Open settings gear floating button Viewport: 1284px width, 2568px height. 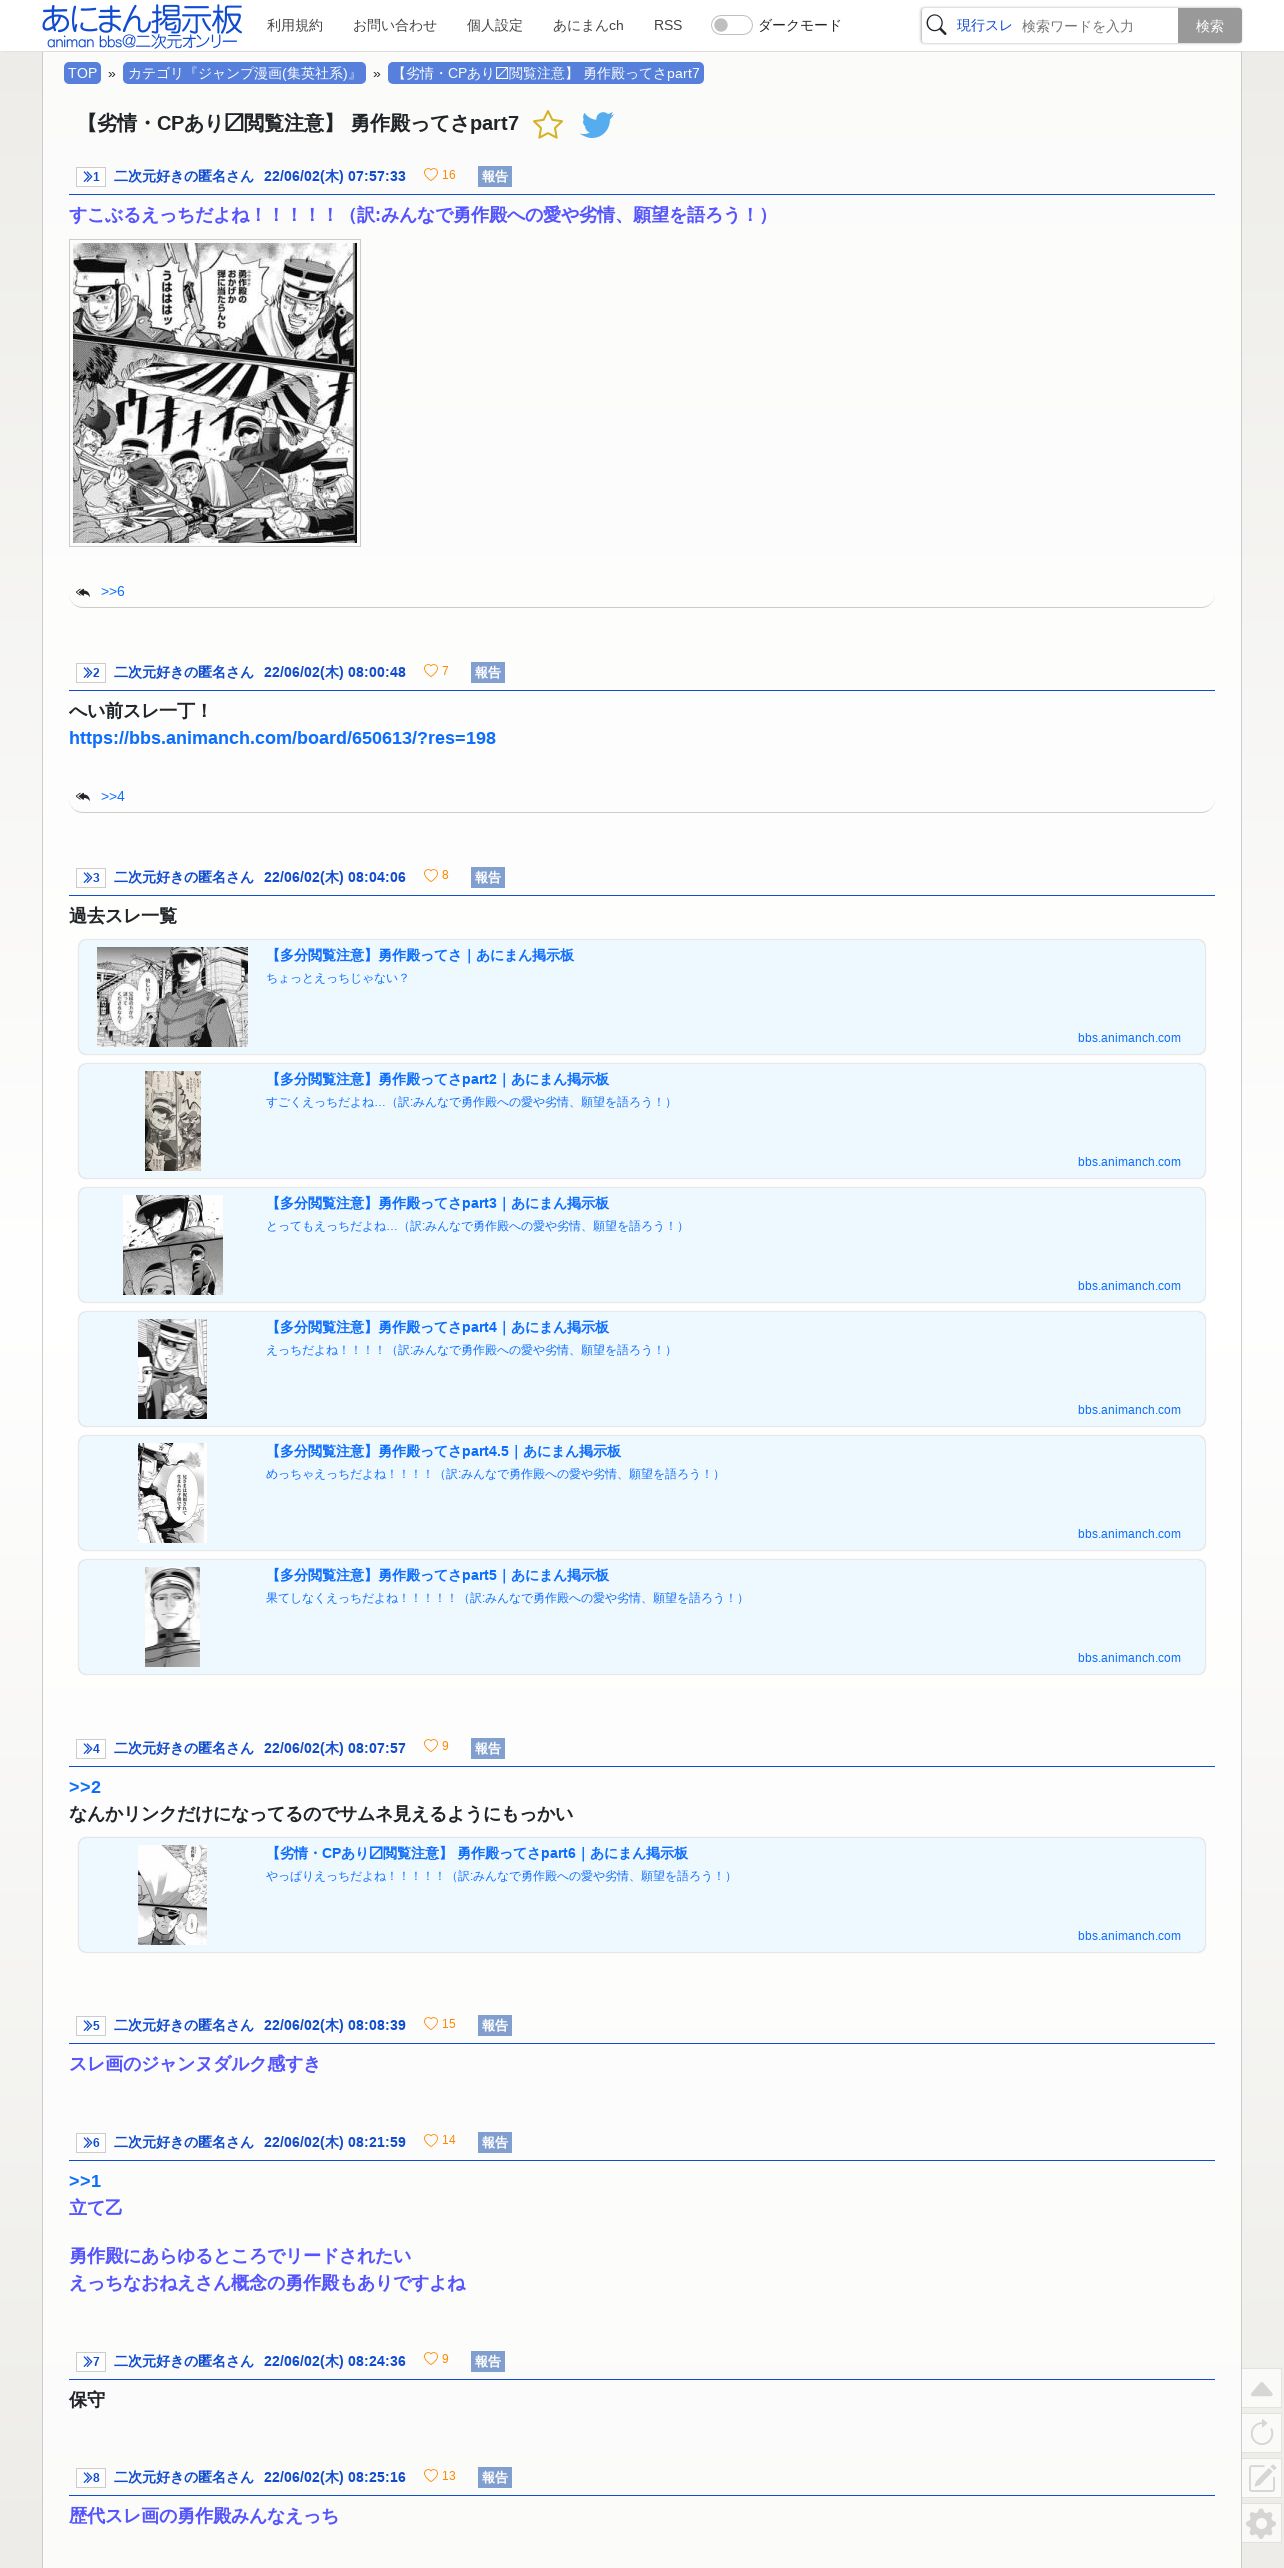[x=1262, y=2523]
